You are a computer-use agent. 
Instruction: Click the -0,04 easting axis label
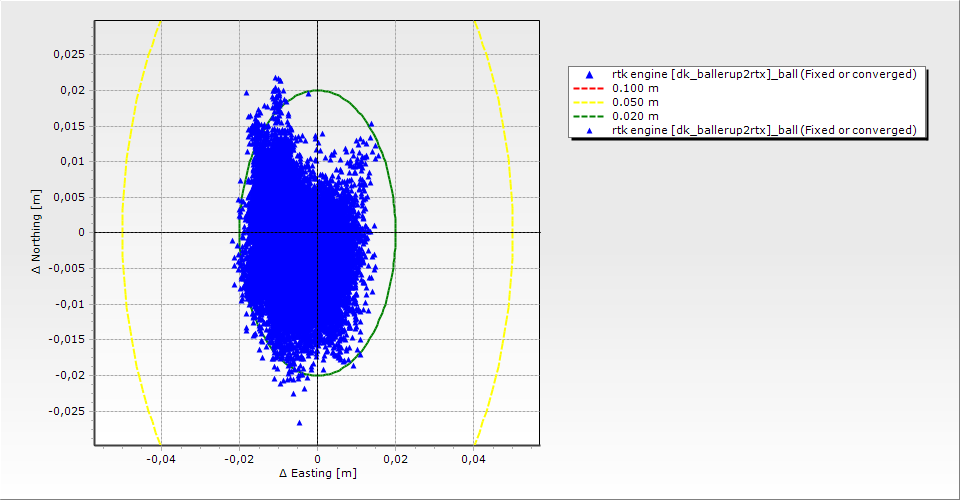[161, 458]
